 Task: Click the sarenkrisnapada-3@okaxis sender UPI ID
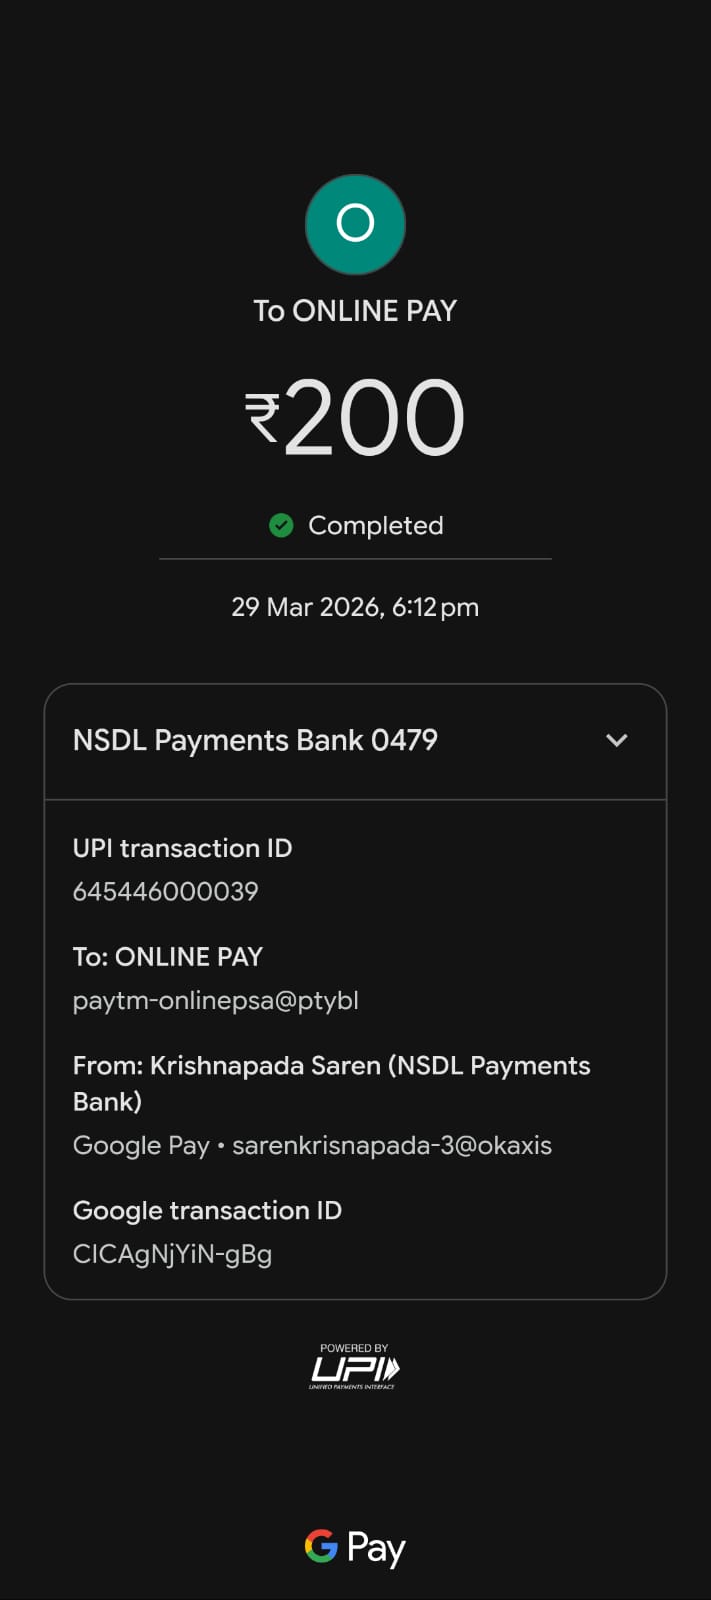(392, 1145)
